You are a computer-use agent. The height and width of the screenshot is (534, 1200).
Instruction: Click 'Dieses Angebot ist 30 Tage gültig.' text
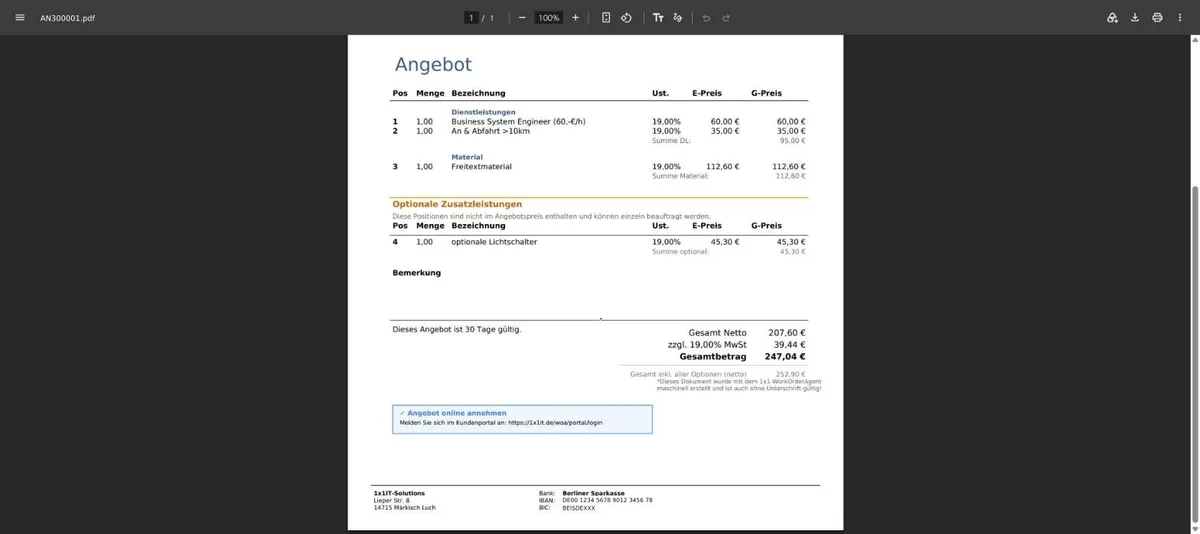coord(456,329)
